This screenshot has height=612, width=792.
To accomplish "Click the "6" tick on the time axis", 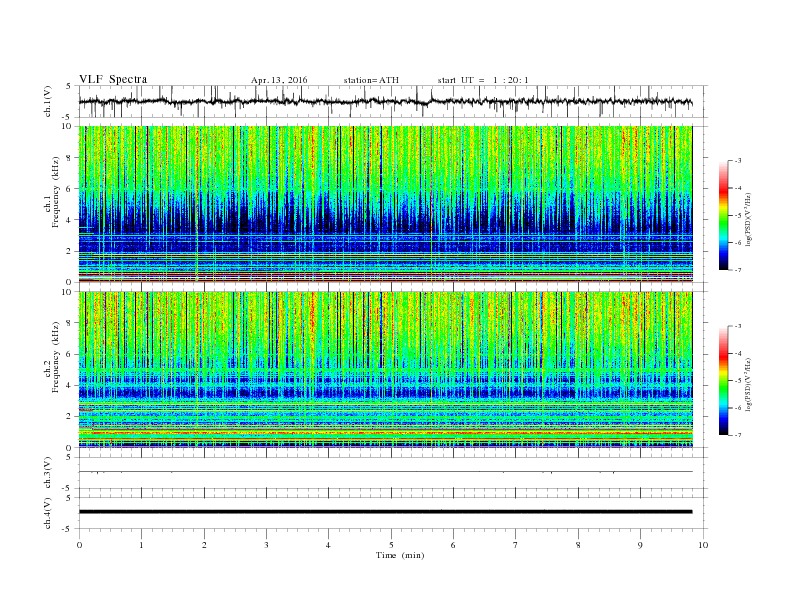I will [453, 545].
